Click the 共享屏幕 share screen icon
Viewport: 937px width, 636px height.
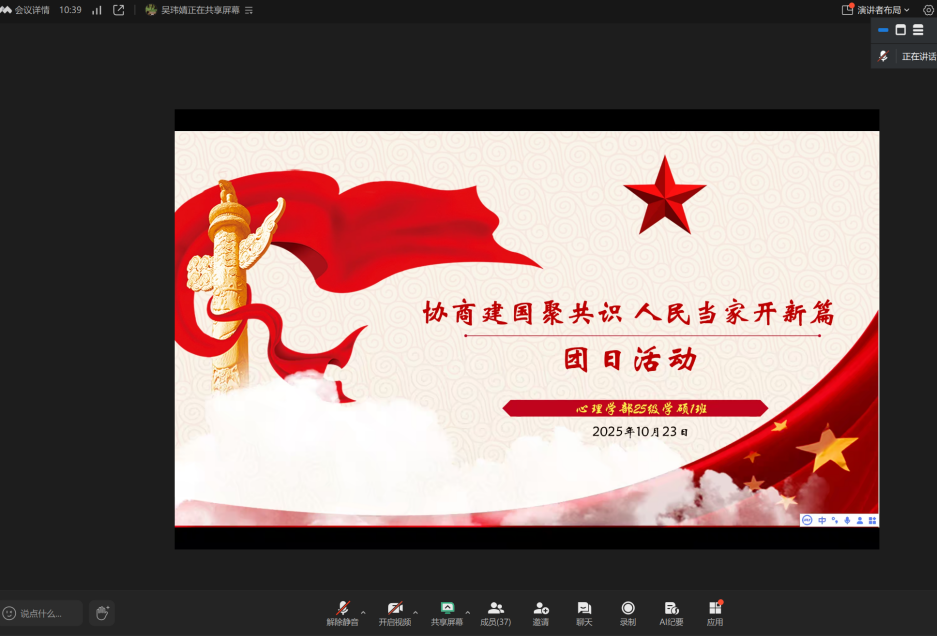click(x=447, y=608)
